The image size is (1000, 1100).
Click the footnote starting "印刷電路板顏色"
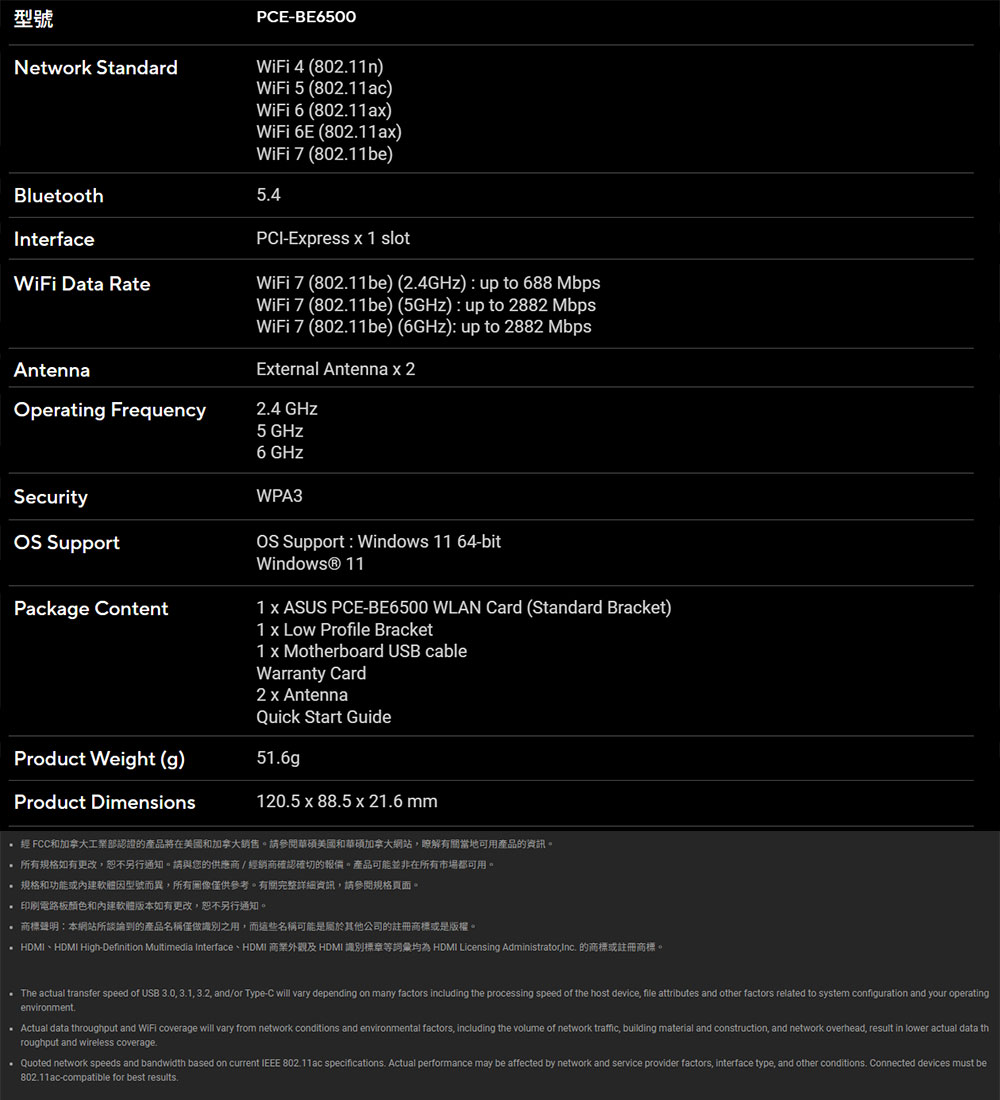tap(143, 906)
